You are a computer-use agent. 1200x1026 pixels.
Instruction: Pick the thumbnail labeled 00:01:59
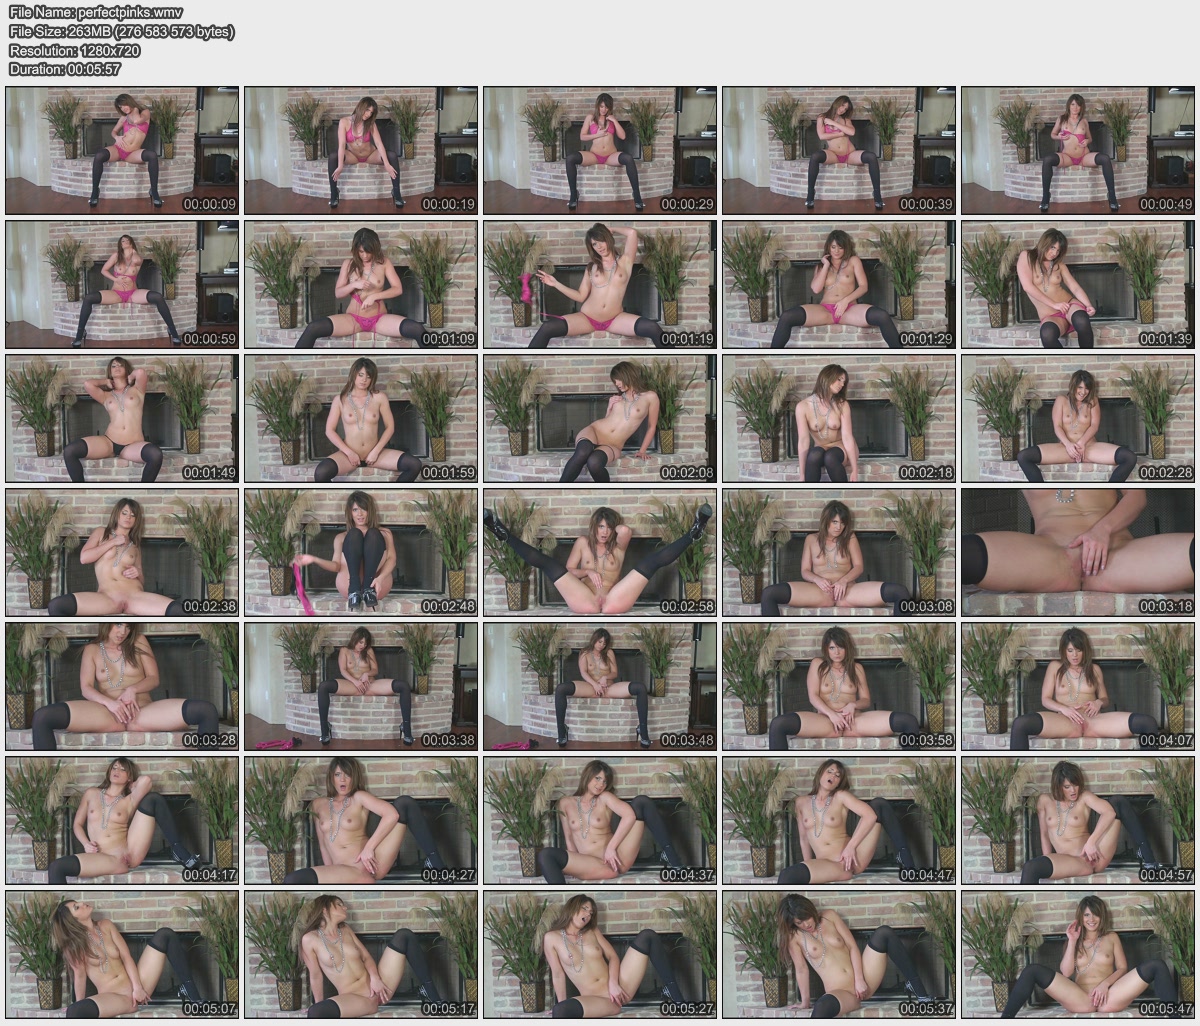tap(361, 418)
